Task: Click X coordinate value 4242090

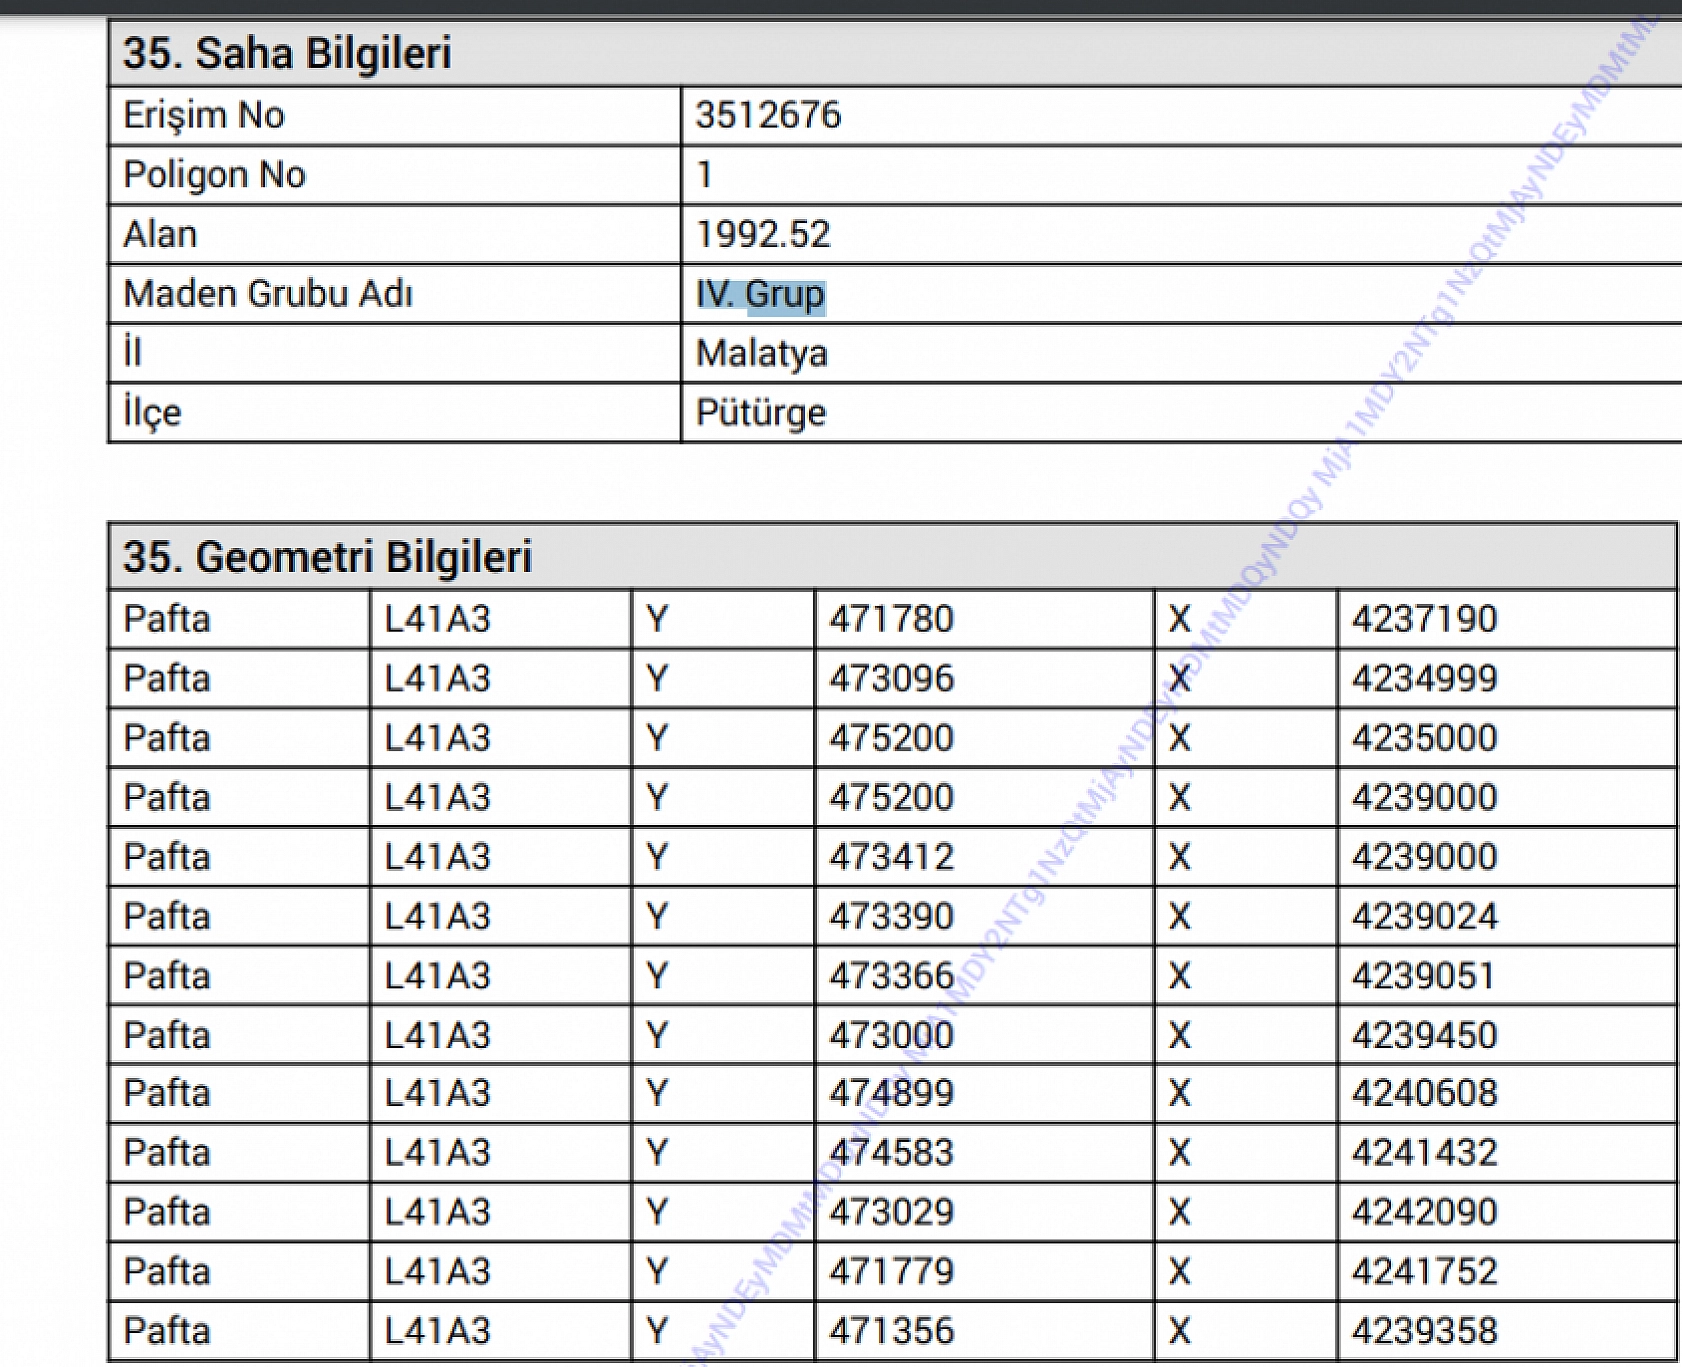Action: (x=1424, y=1212)
